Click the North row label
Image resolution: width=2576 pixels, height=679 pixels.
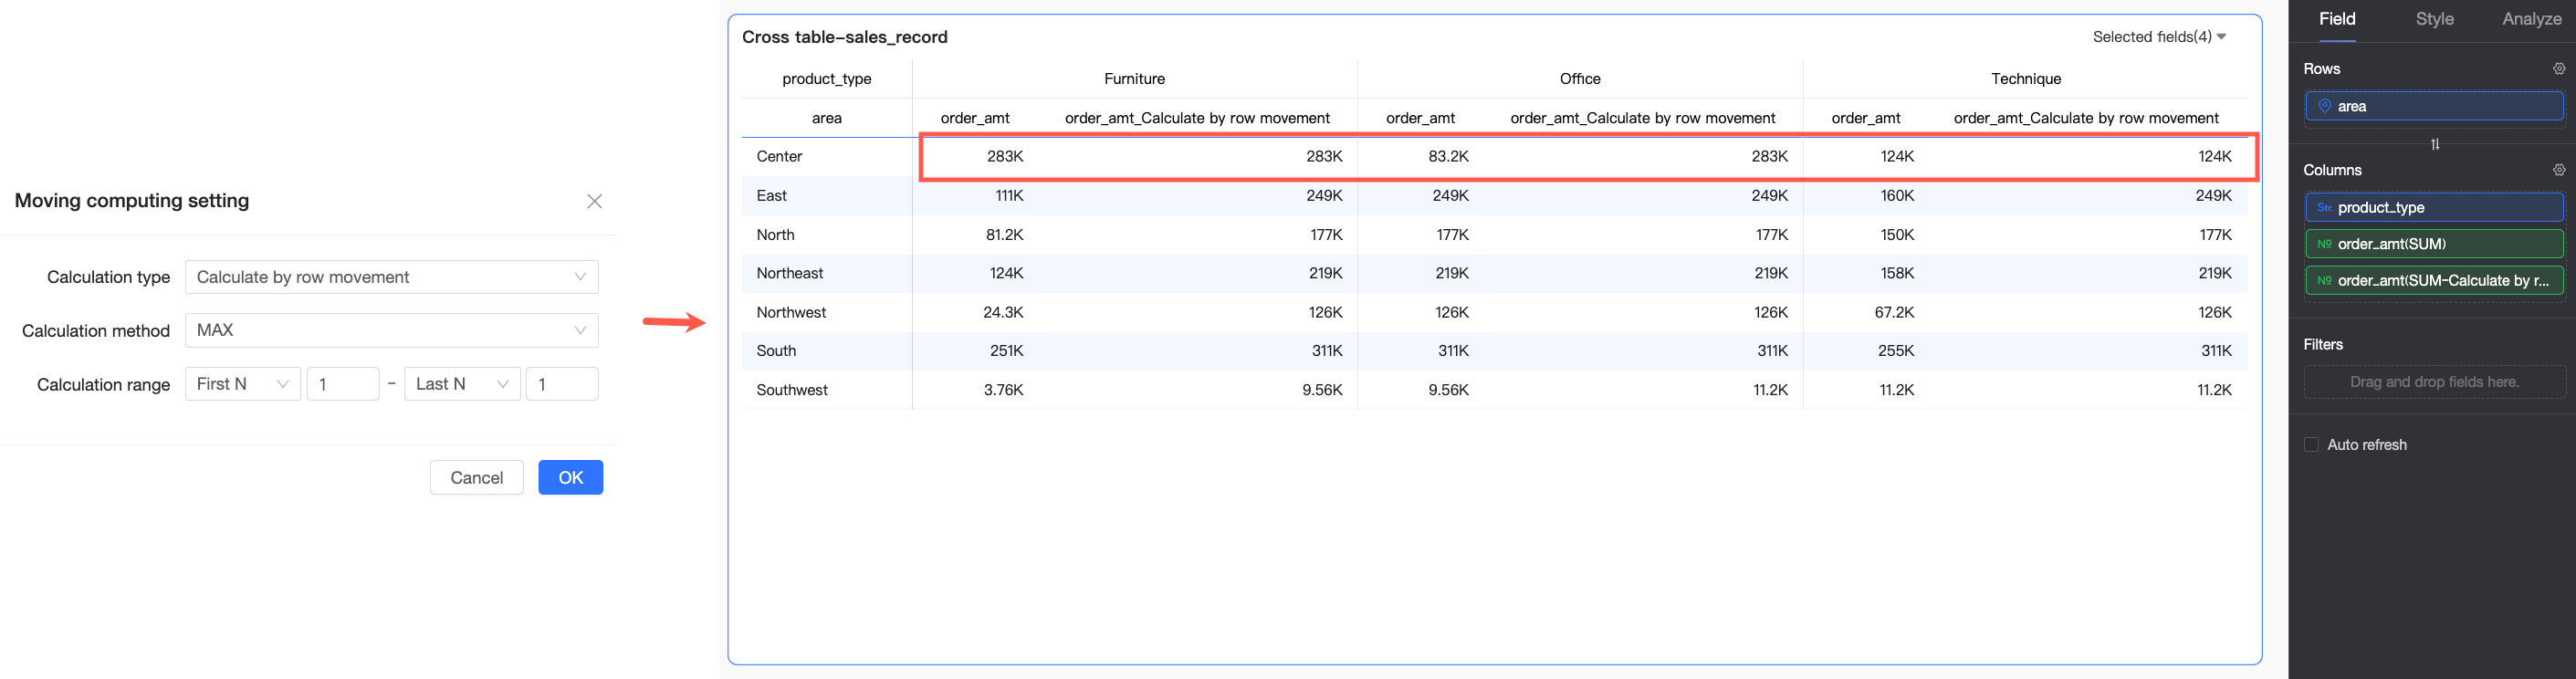(x=775, y=235)
